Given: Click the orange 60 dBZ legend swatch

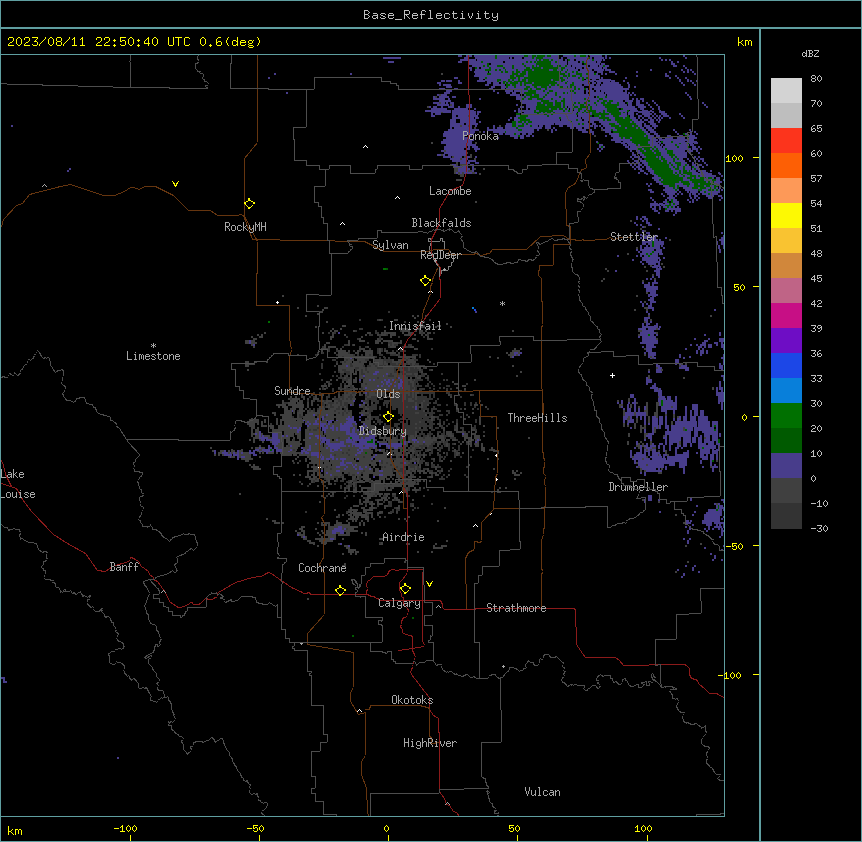Looking at the screenshot, I should (x=786, y=165).
